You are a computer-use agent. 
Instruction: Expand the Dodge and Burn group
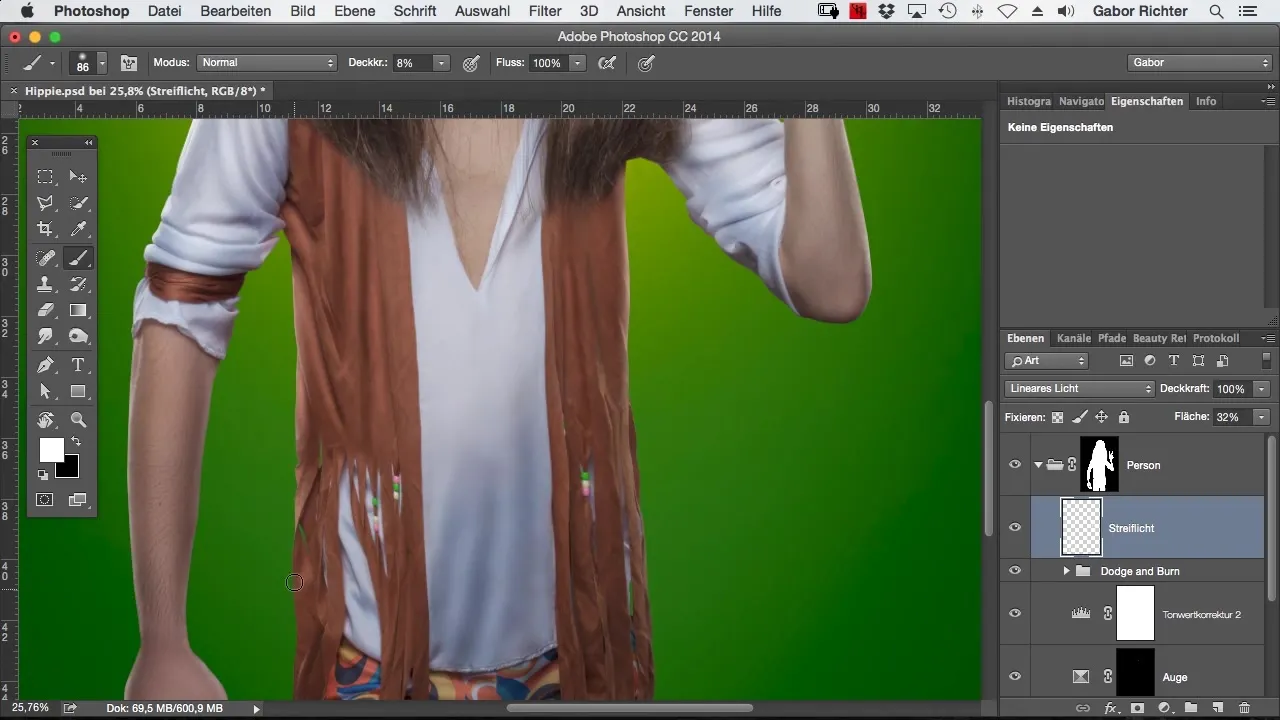(x=1066, y=571)
